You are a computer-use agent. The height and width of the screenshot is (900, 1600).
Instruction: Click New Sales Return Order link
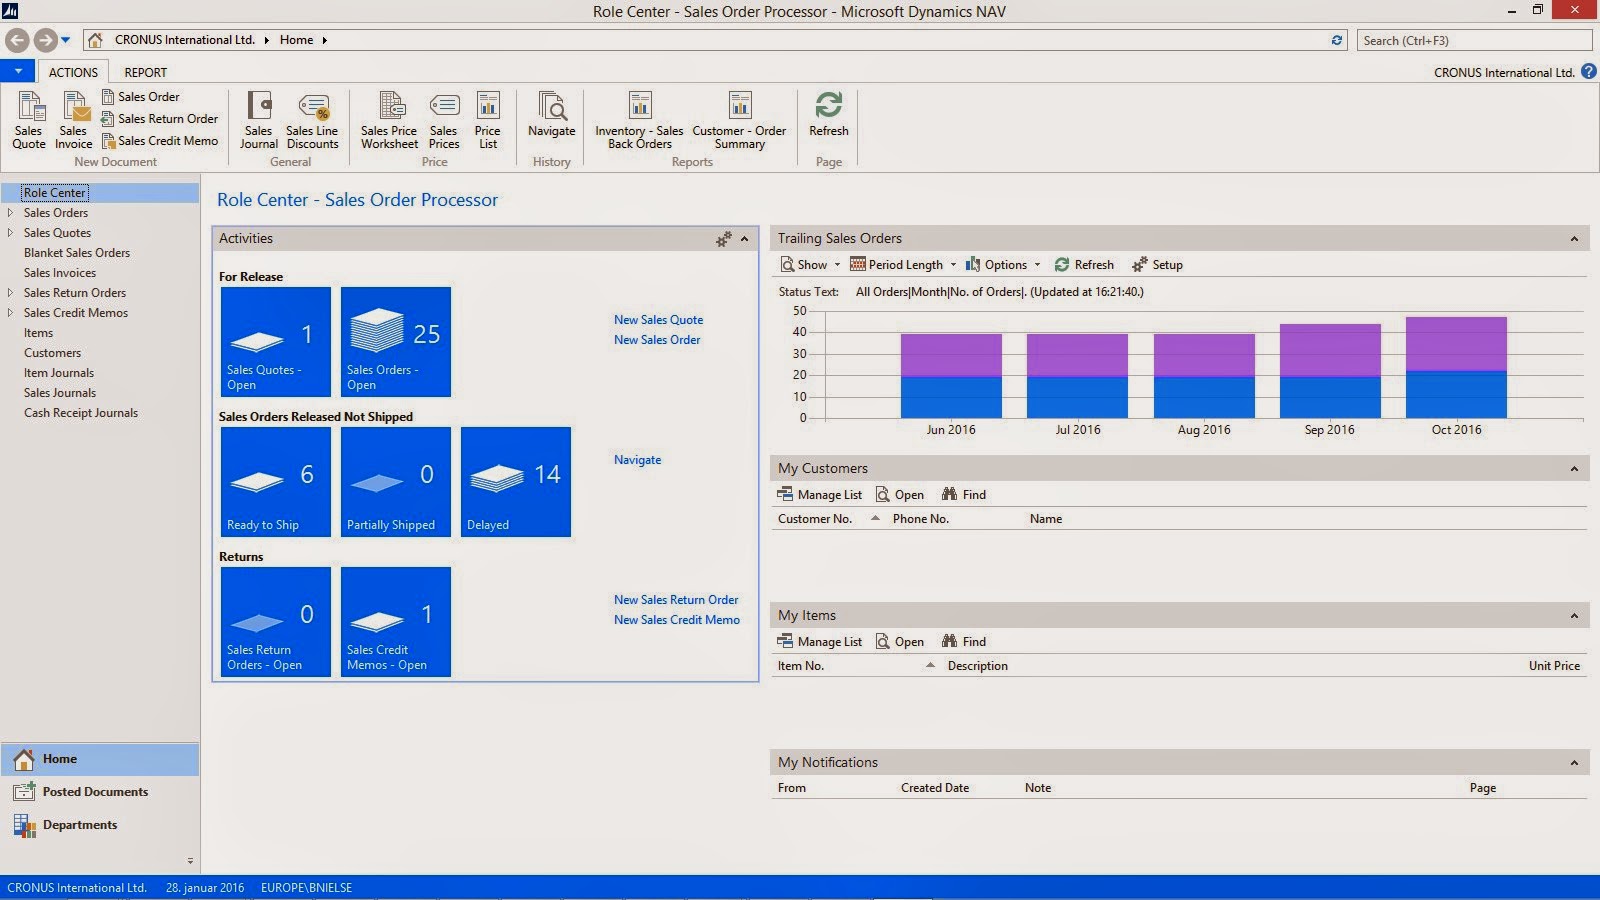point(676,600)
